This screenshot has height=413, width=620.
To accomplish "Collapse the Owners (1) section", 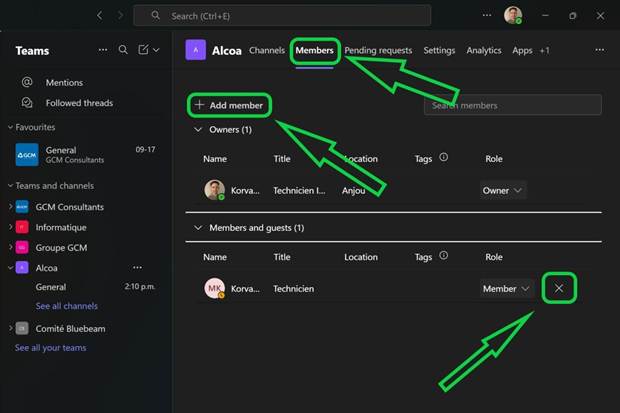I will [x=198, y=129].
